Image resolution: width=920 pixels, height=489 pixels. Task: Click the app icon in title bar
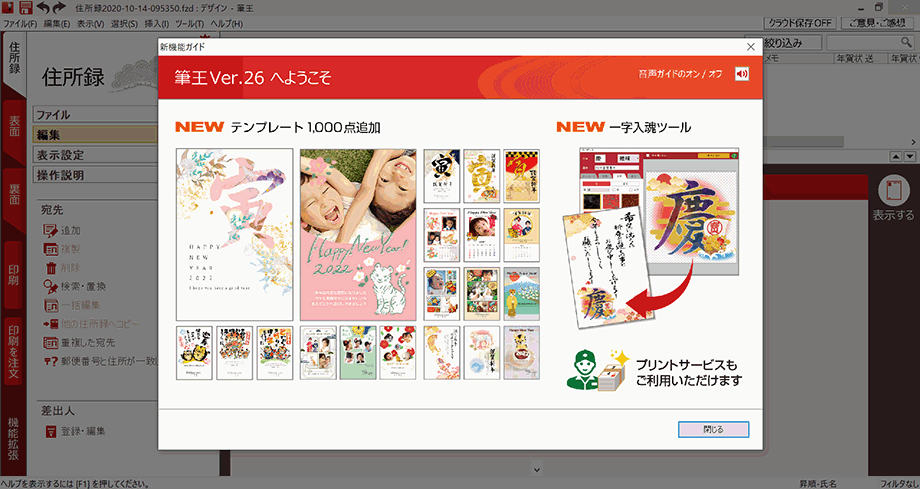(x=8, y=8)
